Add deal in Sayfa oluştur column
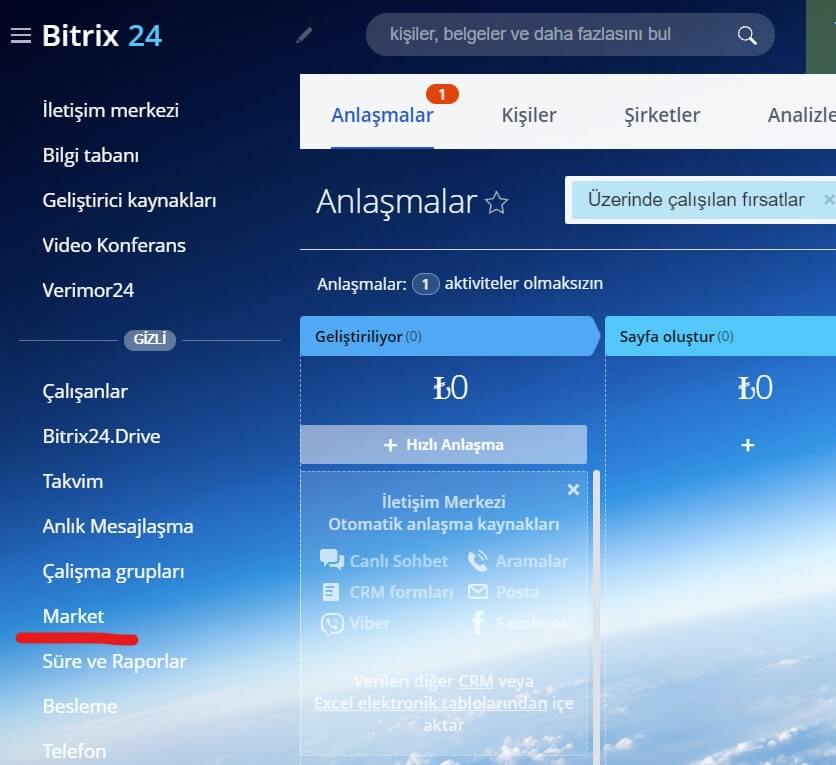The image size is (836, 765). 747,445
